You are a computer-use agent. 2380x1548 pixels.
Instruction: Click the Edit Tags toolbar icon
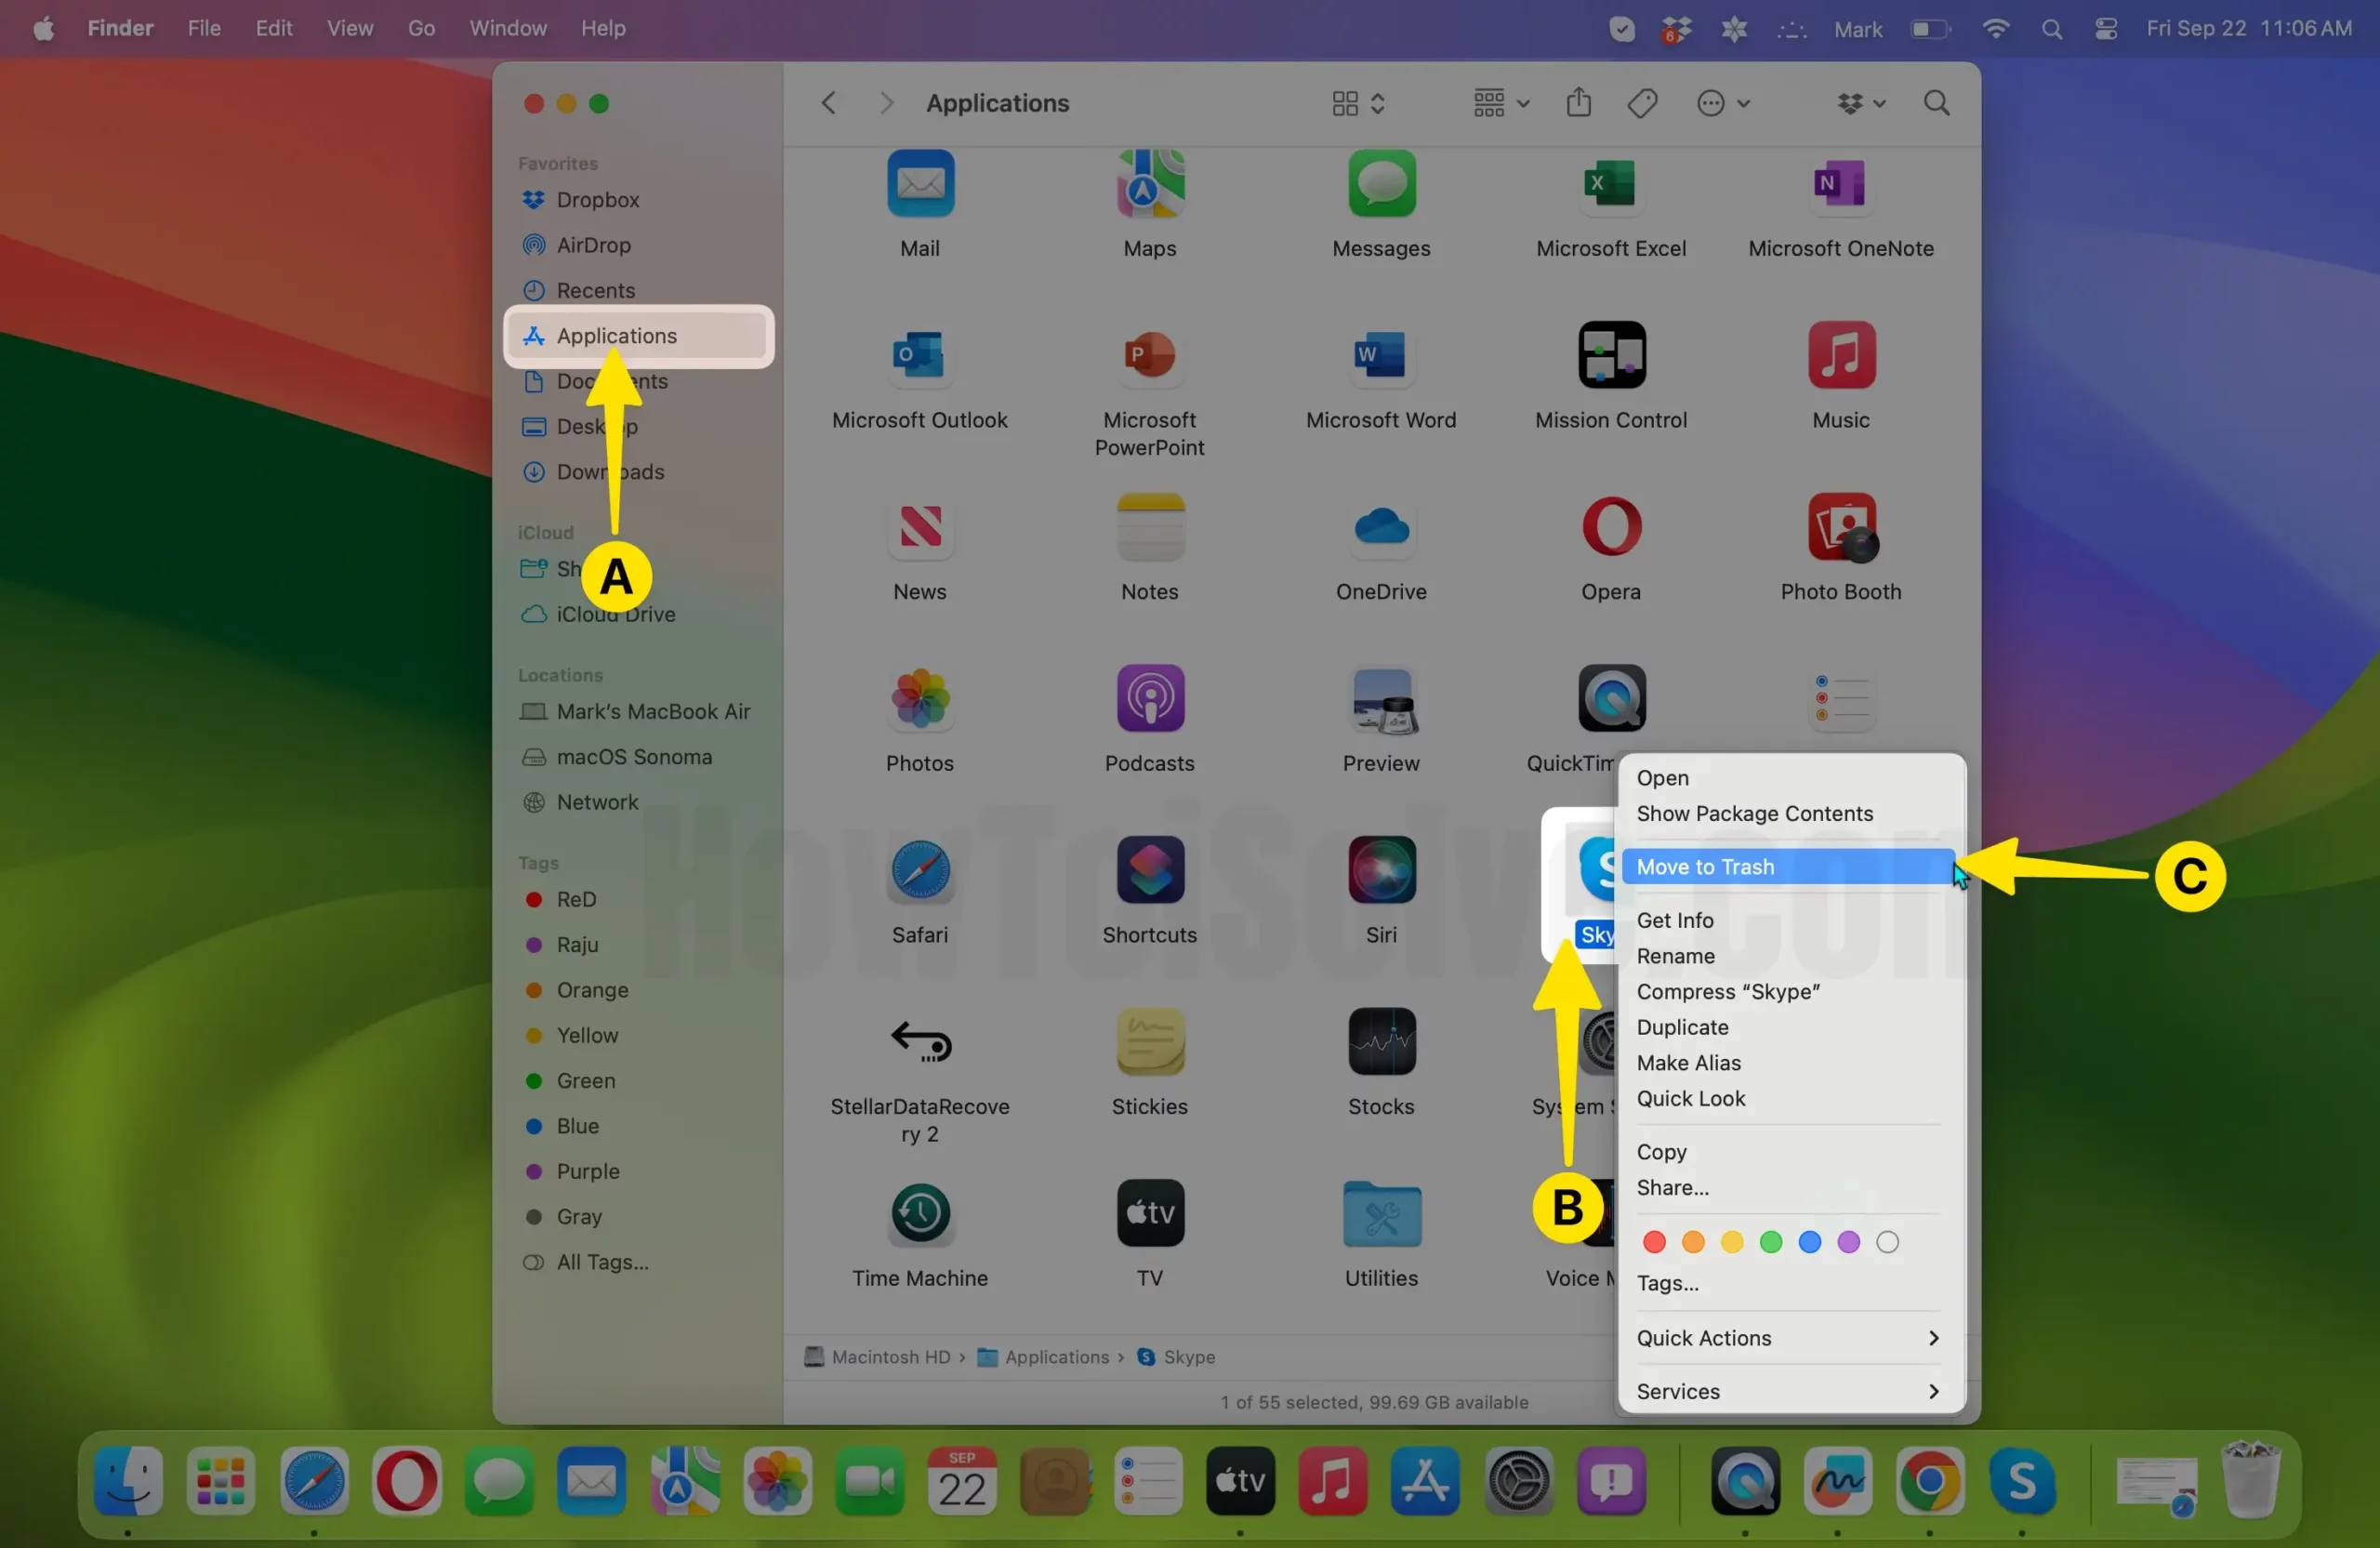point(1642,103)
